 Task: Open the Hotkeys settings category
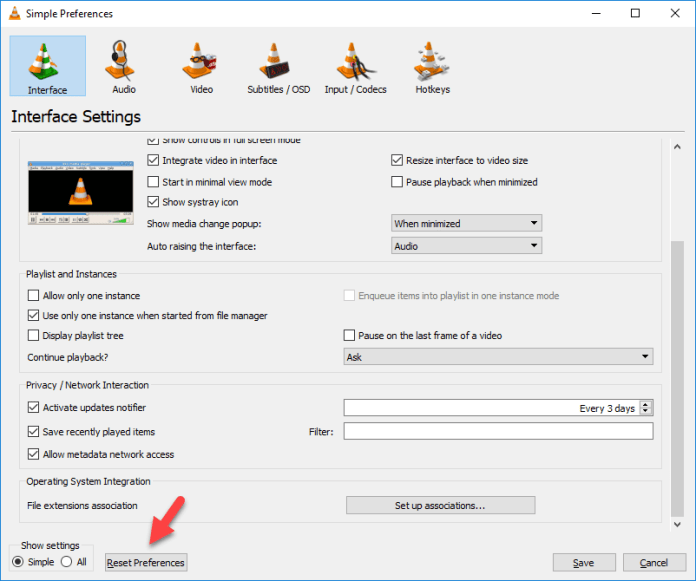click(x=432, y=67)
